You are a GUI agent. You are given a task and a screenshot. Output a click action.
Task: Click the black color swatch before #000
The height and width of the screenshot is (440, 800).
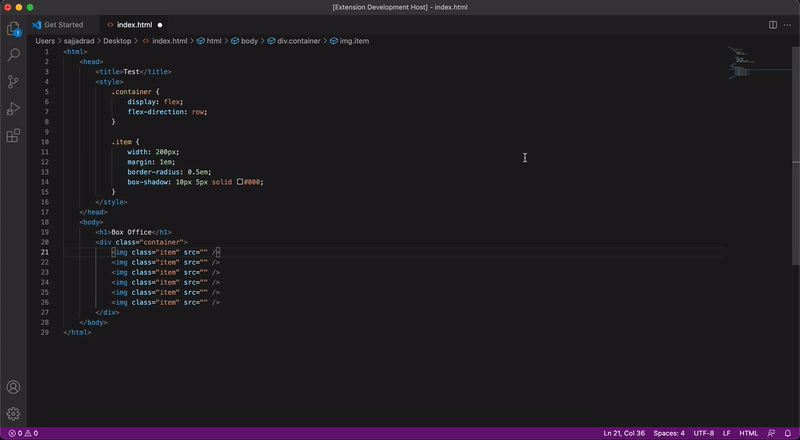tap(240, 182)
